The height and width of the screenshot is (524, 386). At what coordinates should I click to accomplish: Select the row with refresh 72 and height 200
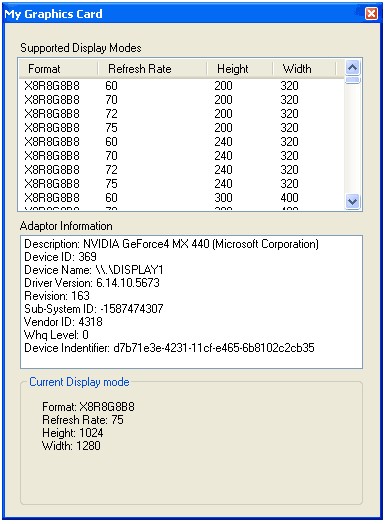coord(181,114)
